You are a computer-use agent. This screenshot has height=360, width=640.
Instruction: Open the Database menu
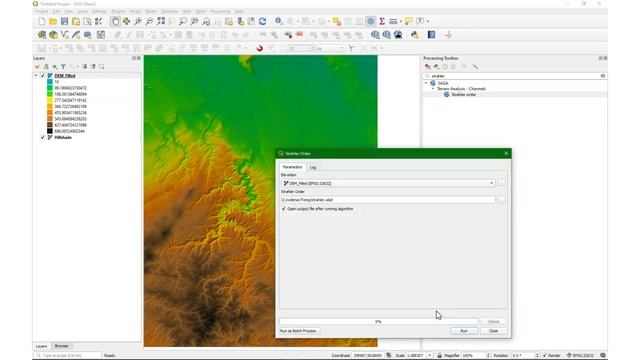[x=170, y=11]
